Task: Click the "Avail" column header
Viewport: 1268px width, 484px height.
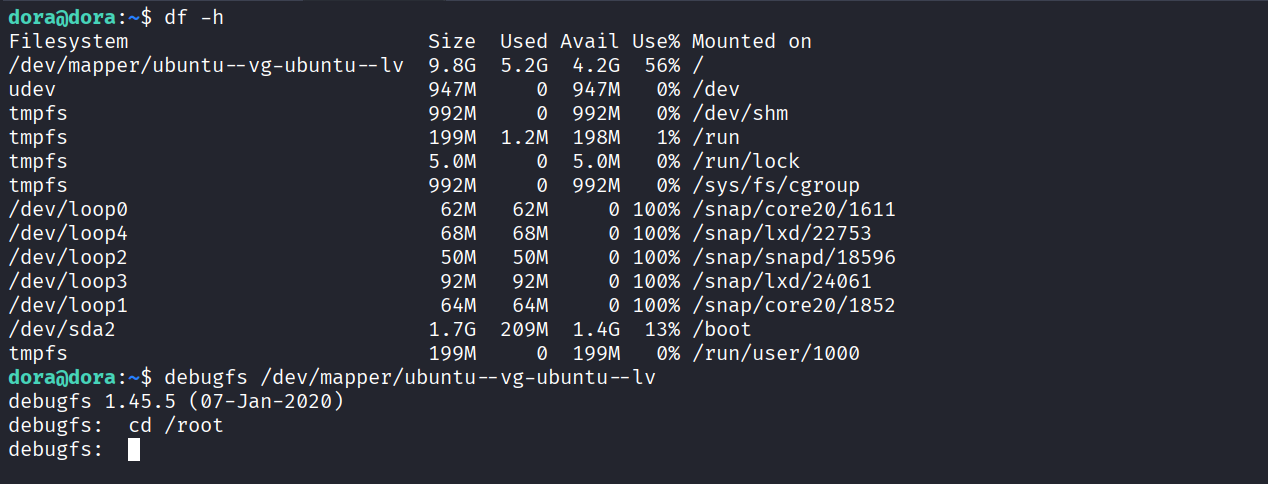Action: [x=590, y=41]
